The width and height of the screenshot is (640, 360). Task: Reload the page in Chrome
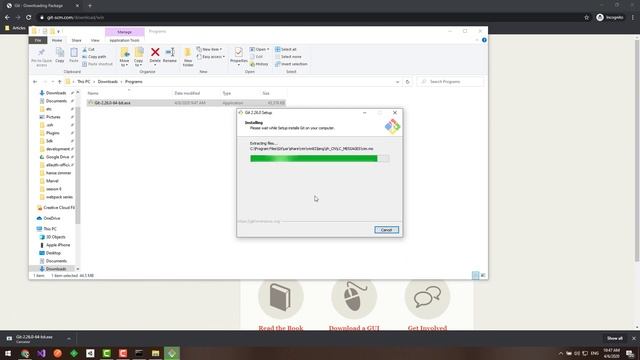click(29, 18)
